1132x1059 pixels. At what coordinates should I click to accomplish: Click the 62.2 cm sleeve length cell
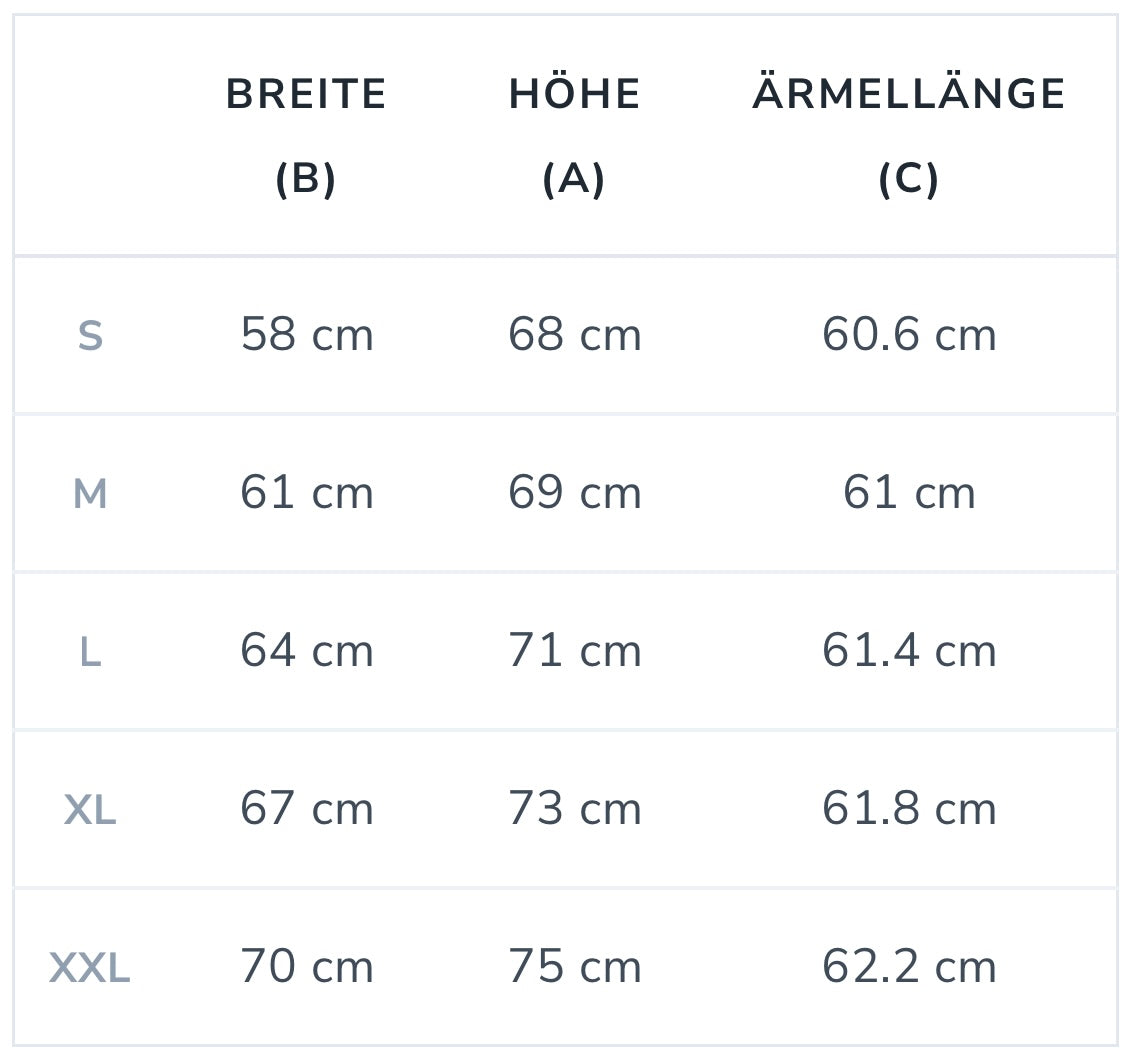click(x=909, y=967)
